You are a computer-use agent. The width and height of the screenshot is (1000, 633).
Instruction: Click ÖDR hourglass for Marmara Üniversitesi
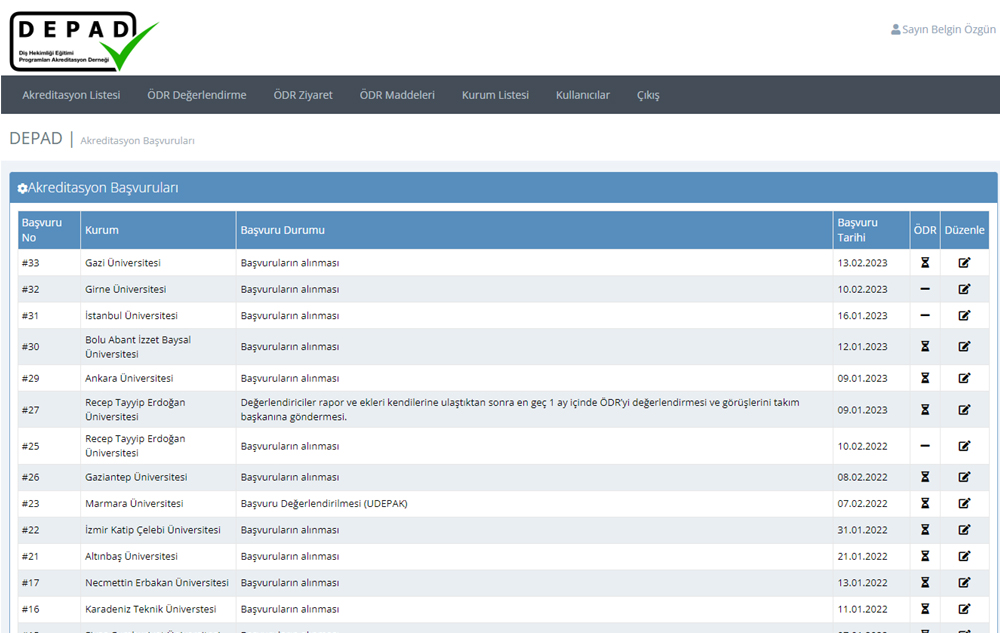pos(925,504)
